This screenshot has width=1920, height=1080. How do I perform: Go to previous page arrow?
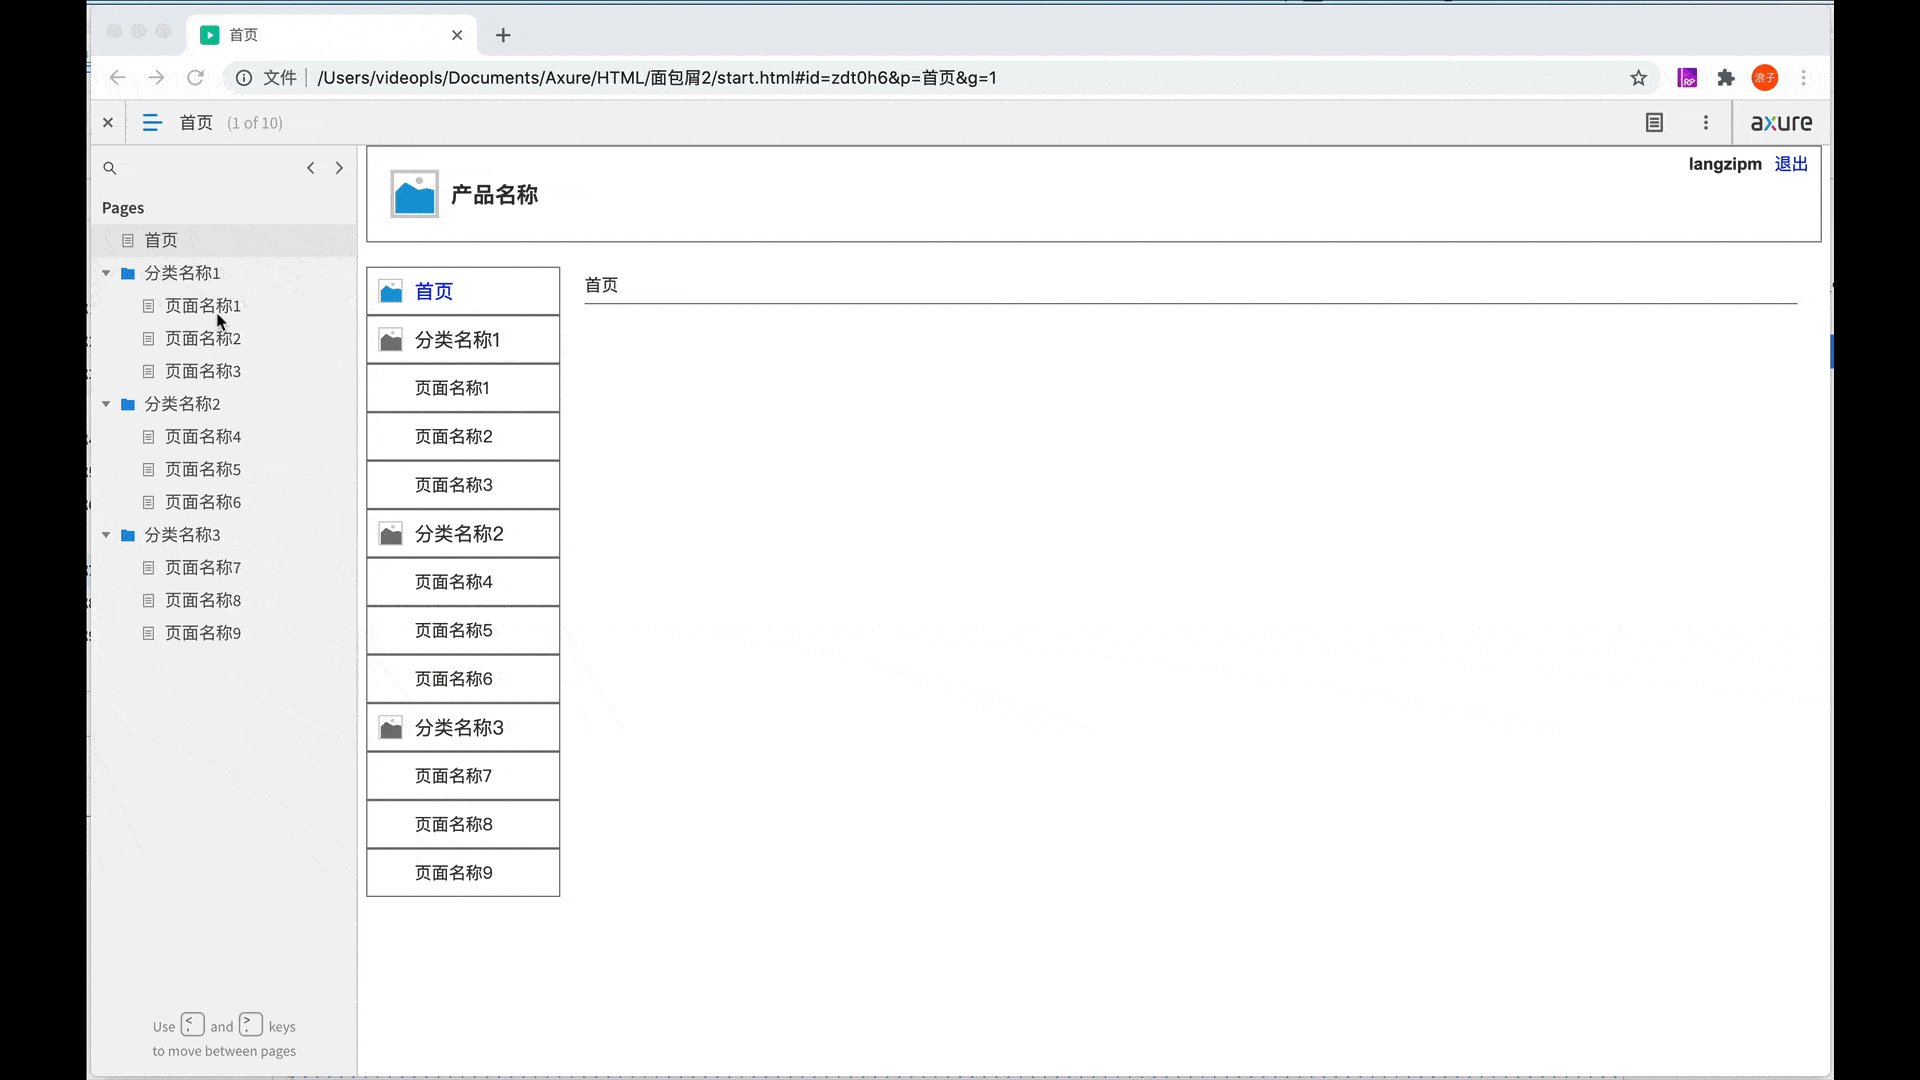(311, 168)
